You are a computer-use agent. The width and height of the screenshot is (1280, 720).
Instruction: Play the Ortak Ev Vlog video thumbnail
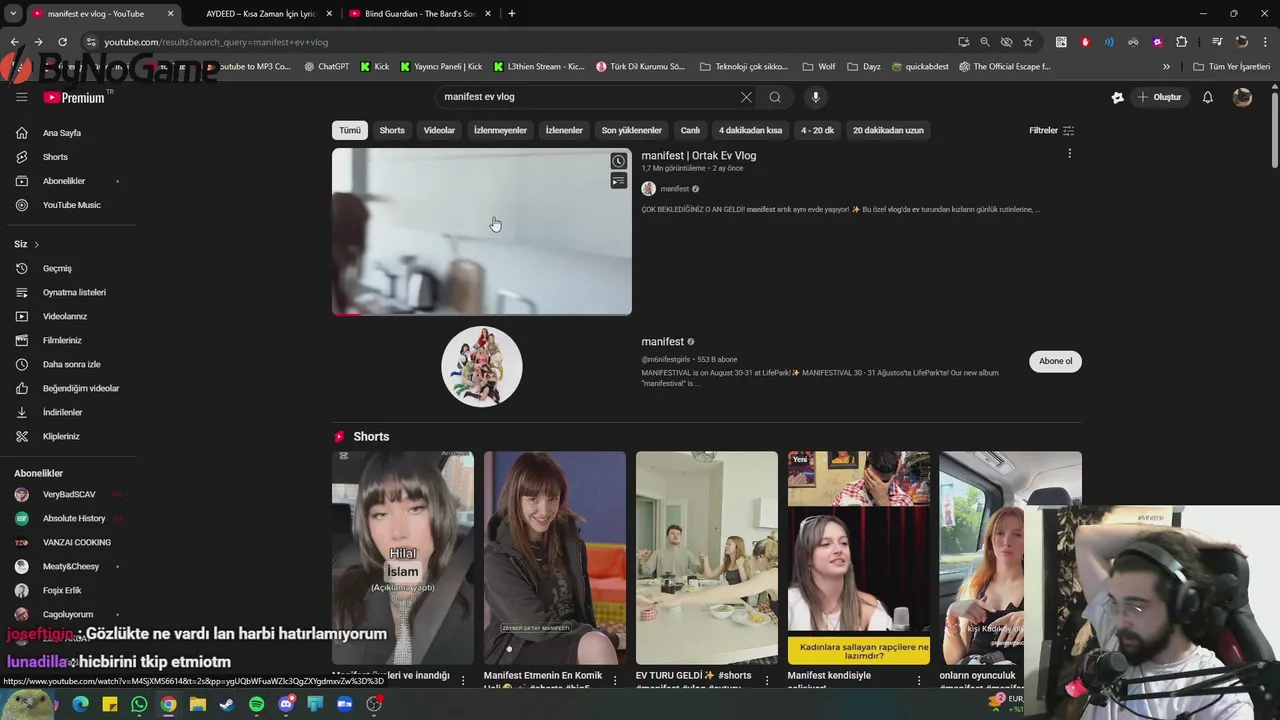[x=482, y=232]
